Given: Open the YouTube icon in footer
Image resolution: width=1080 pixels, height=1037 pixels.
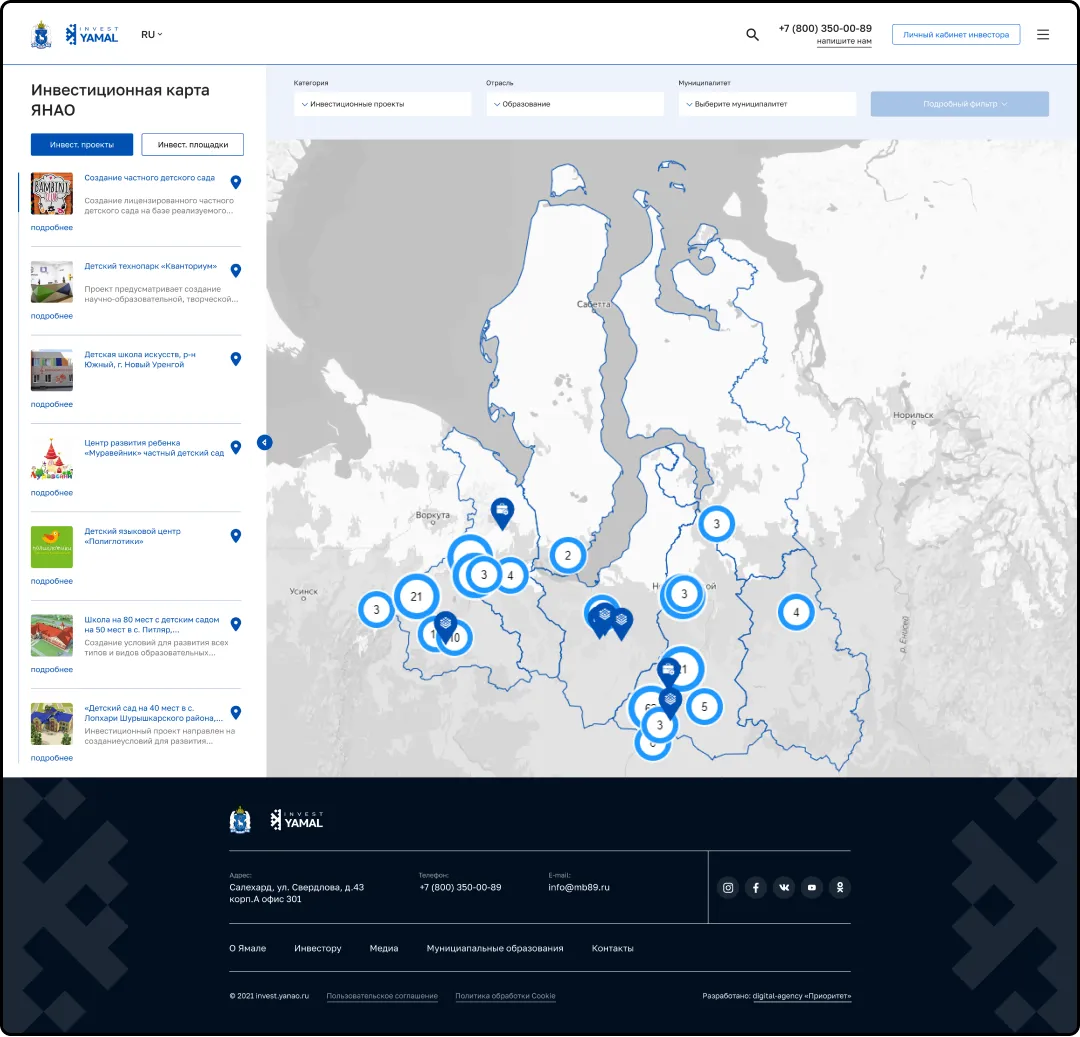Looking at the screenshot, I should click(812, 887).
